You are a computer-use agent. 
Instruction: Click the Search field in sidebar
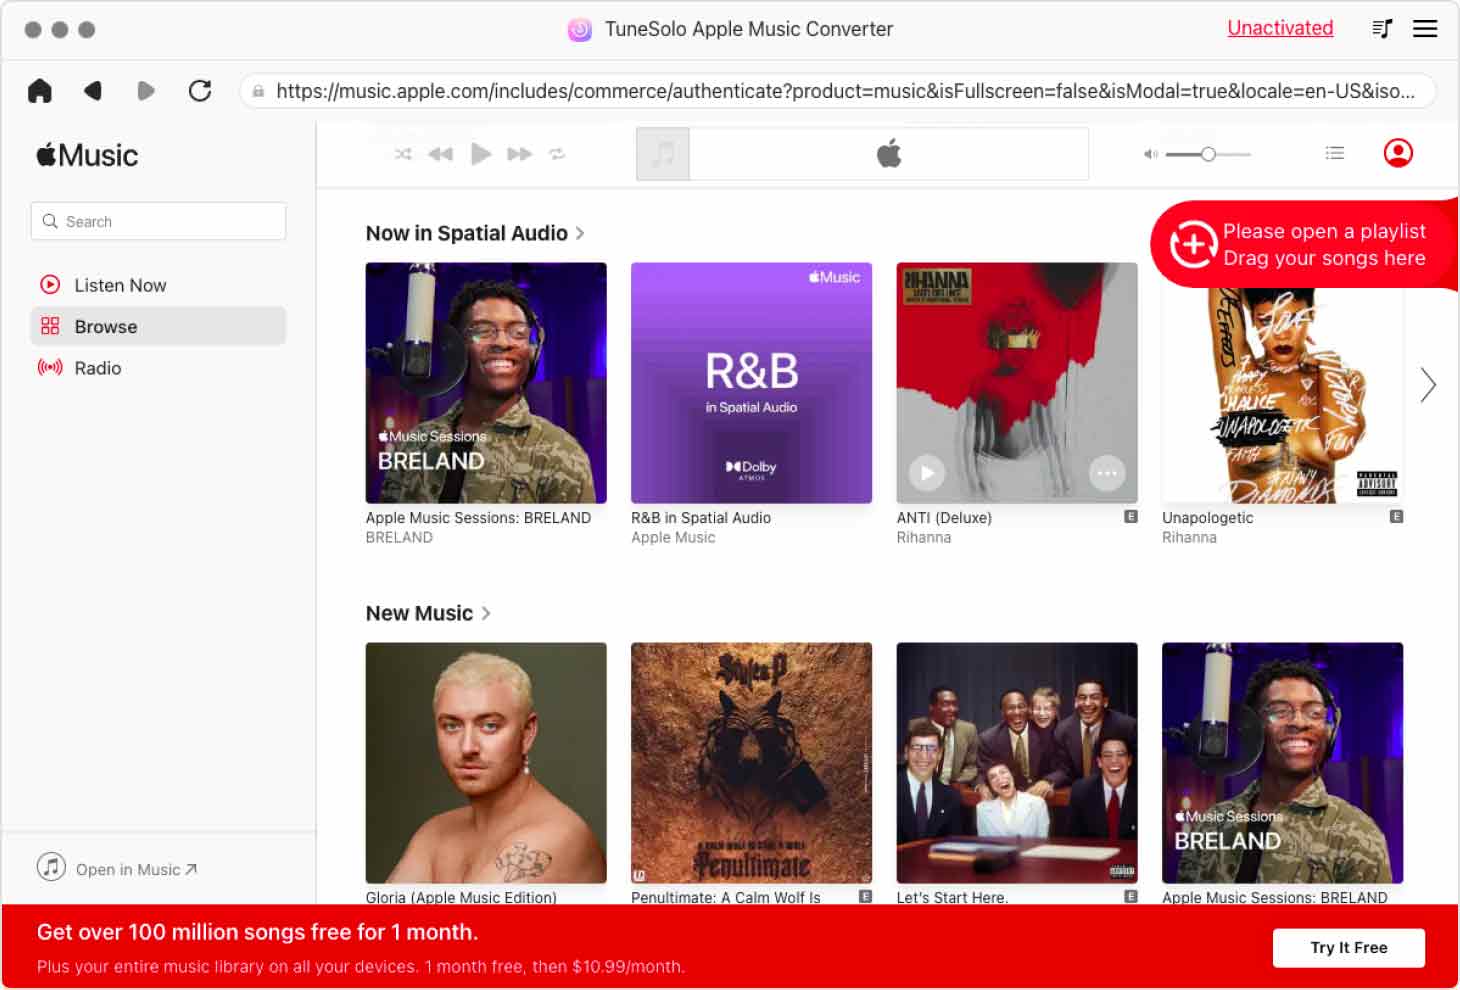pos(158,221)
